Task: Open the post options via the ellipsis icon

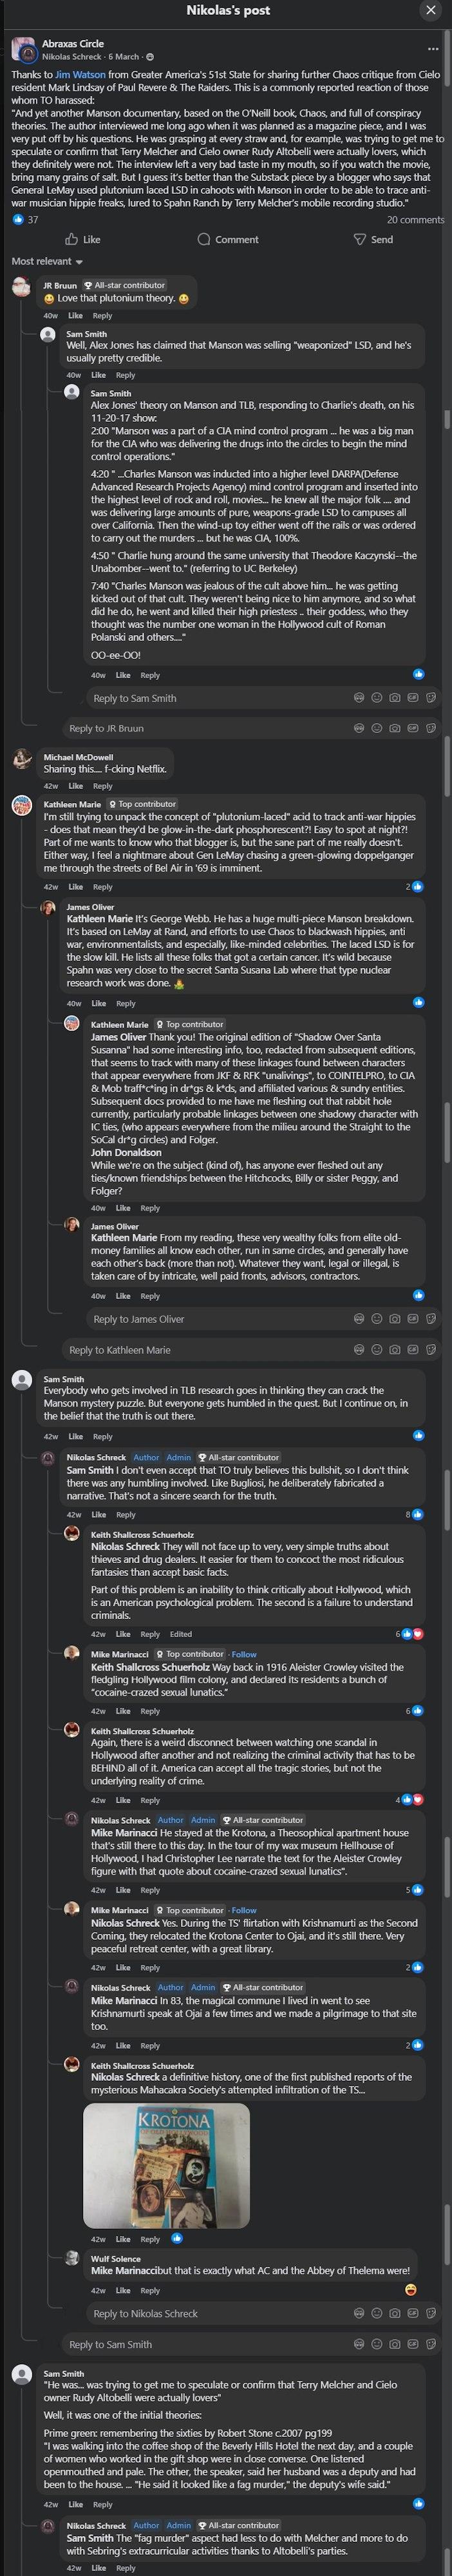Action: (432, 48)
